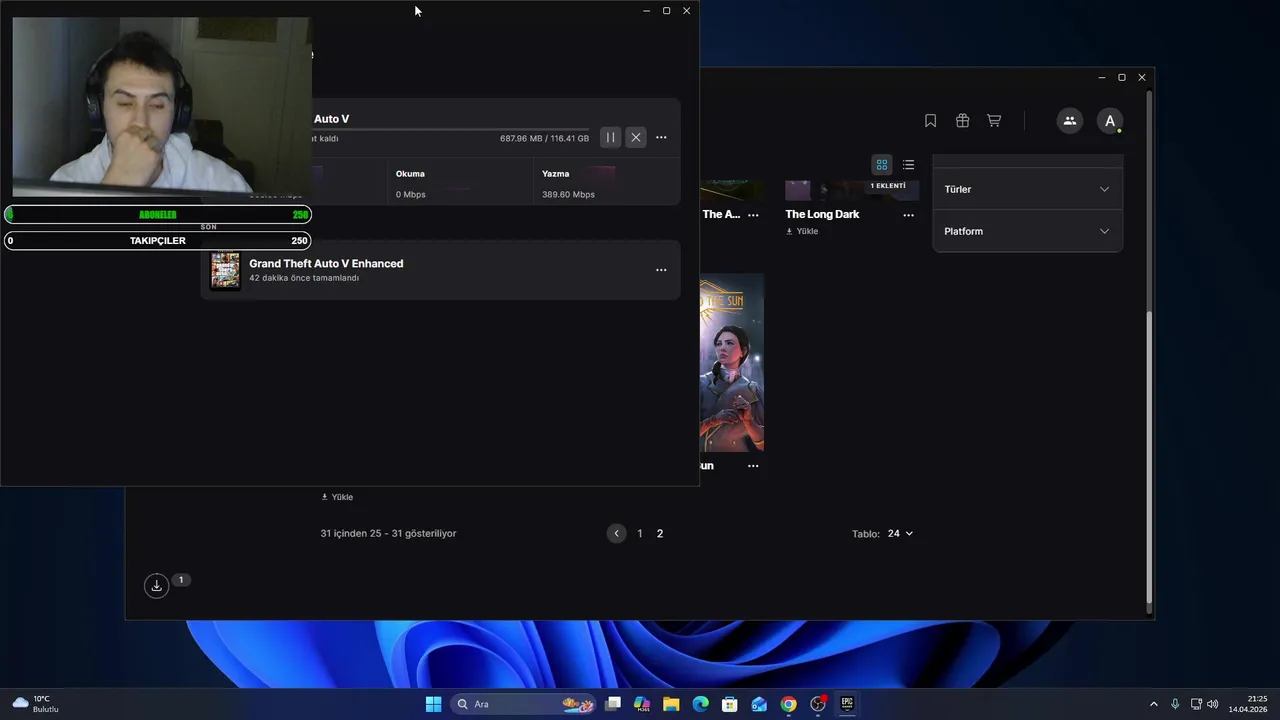The image size is (1280, 720).
Task: Open the wishlist bookmark icon in Epic launcher
Action: 930,121
